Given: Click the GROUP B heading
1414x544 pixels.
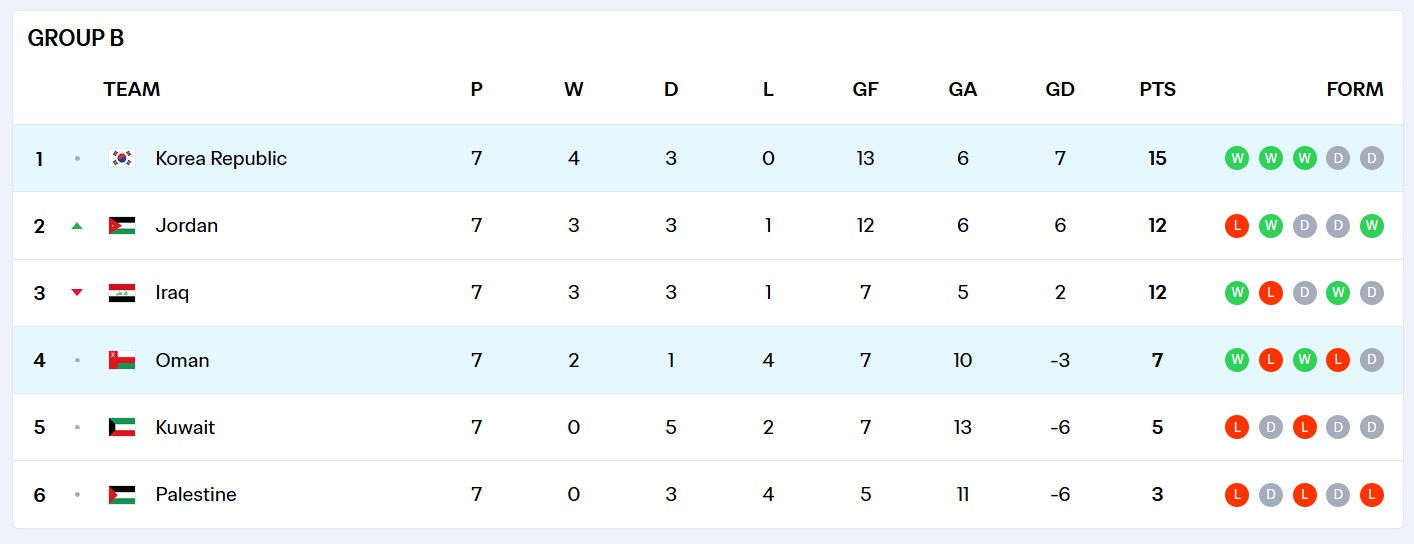Looking at the screenshot, I should pos(76,38).
